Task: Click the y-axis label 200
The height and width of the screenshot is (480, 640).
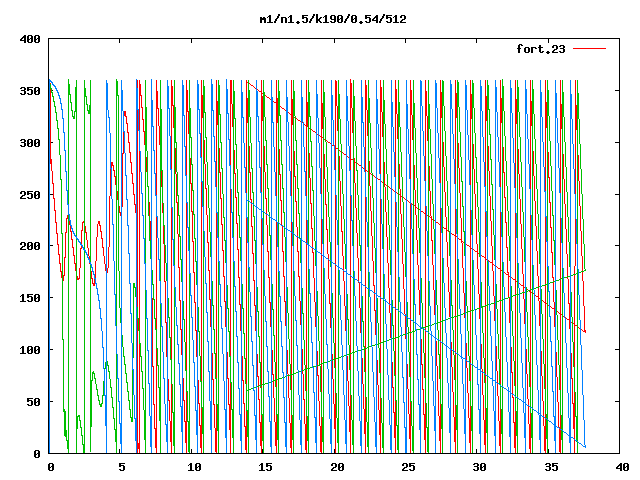Action: coord(30,246)
